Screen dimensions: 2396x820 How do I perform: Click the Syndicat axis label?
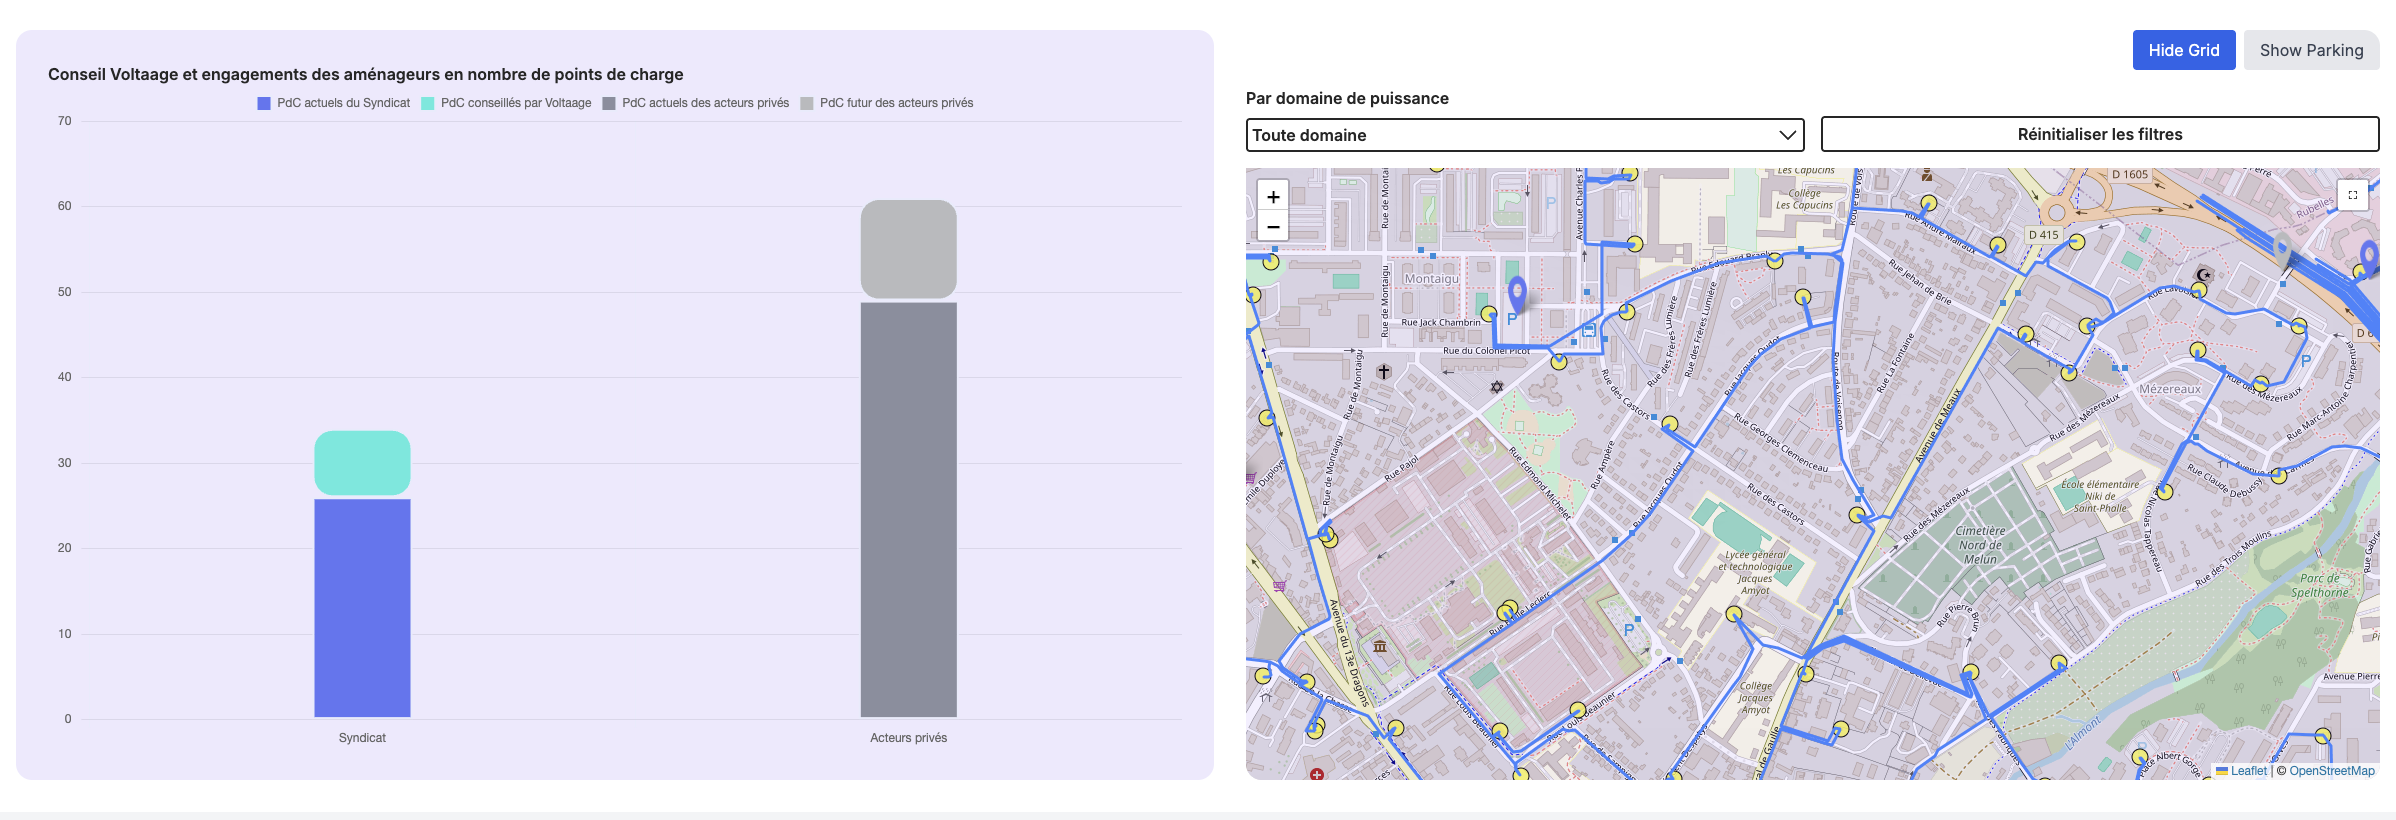tap(362, 738)
